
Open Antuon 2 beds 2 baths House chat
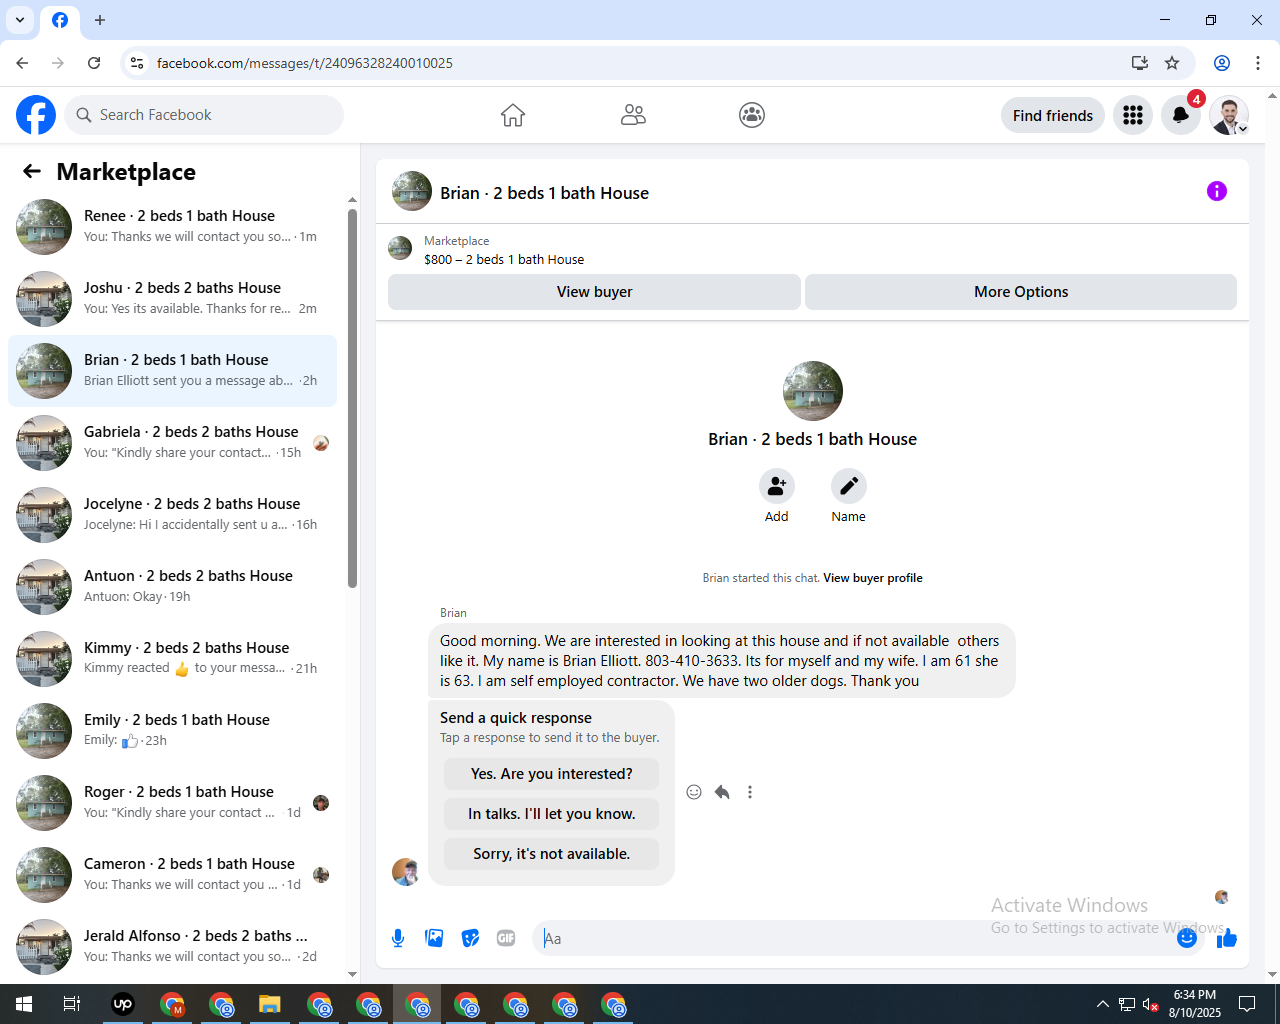172,587
